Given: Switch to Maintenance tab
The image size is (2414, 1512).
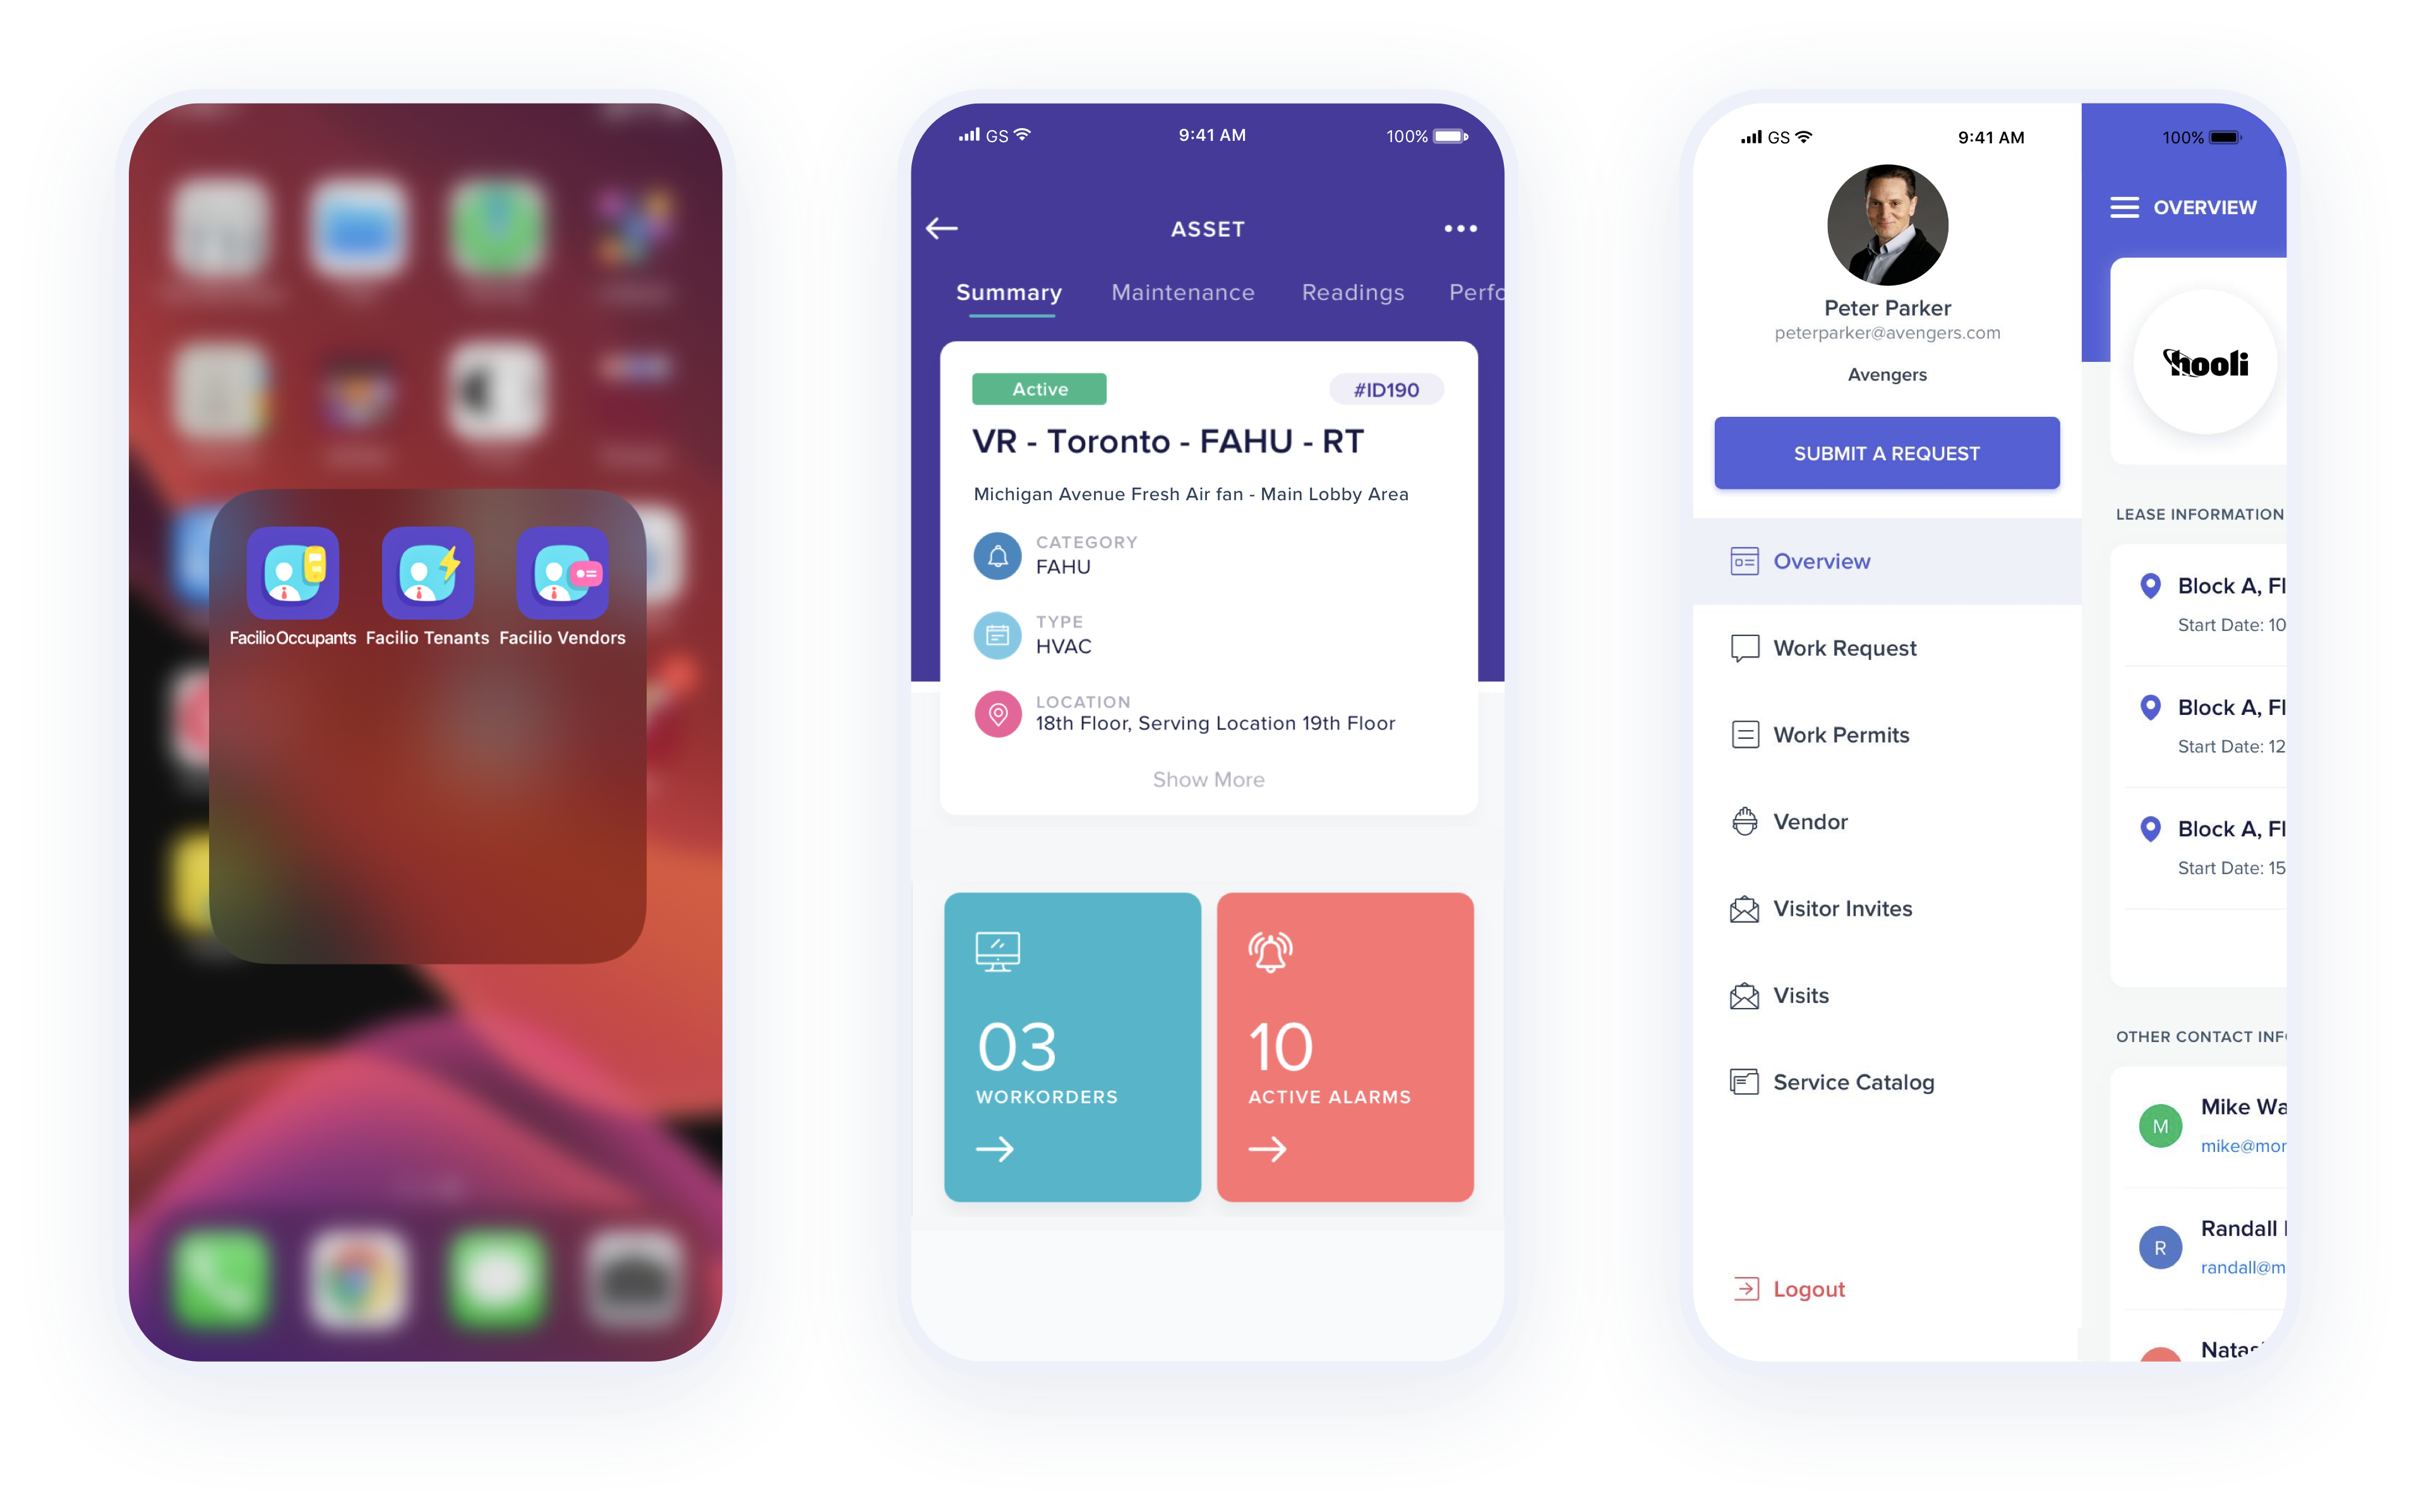Looking at the screenshot, I should click(x=1182, y=292).
